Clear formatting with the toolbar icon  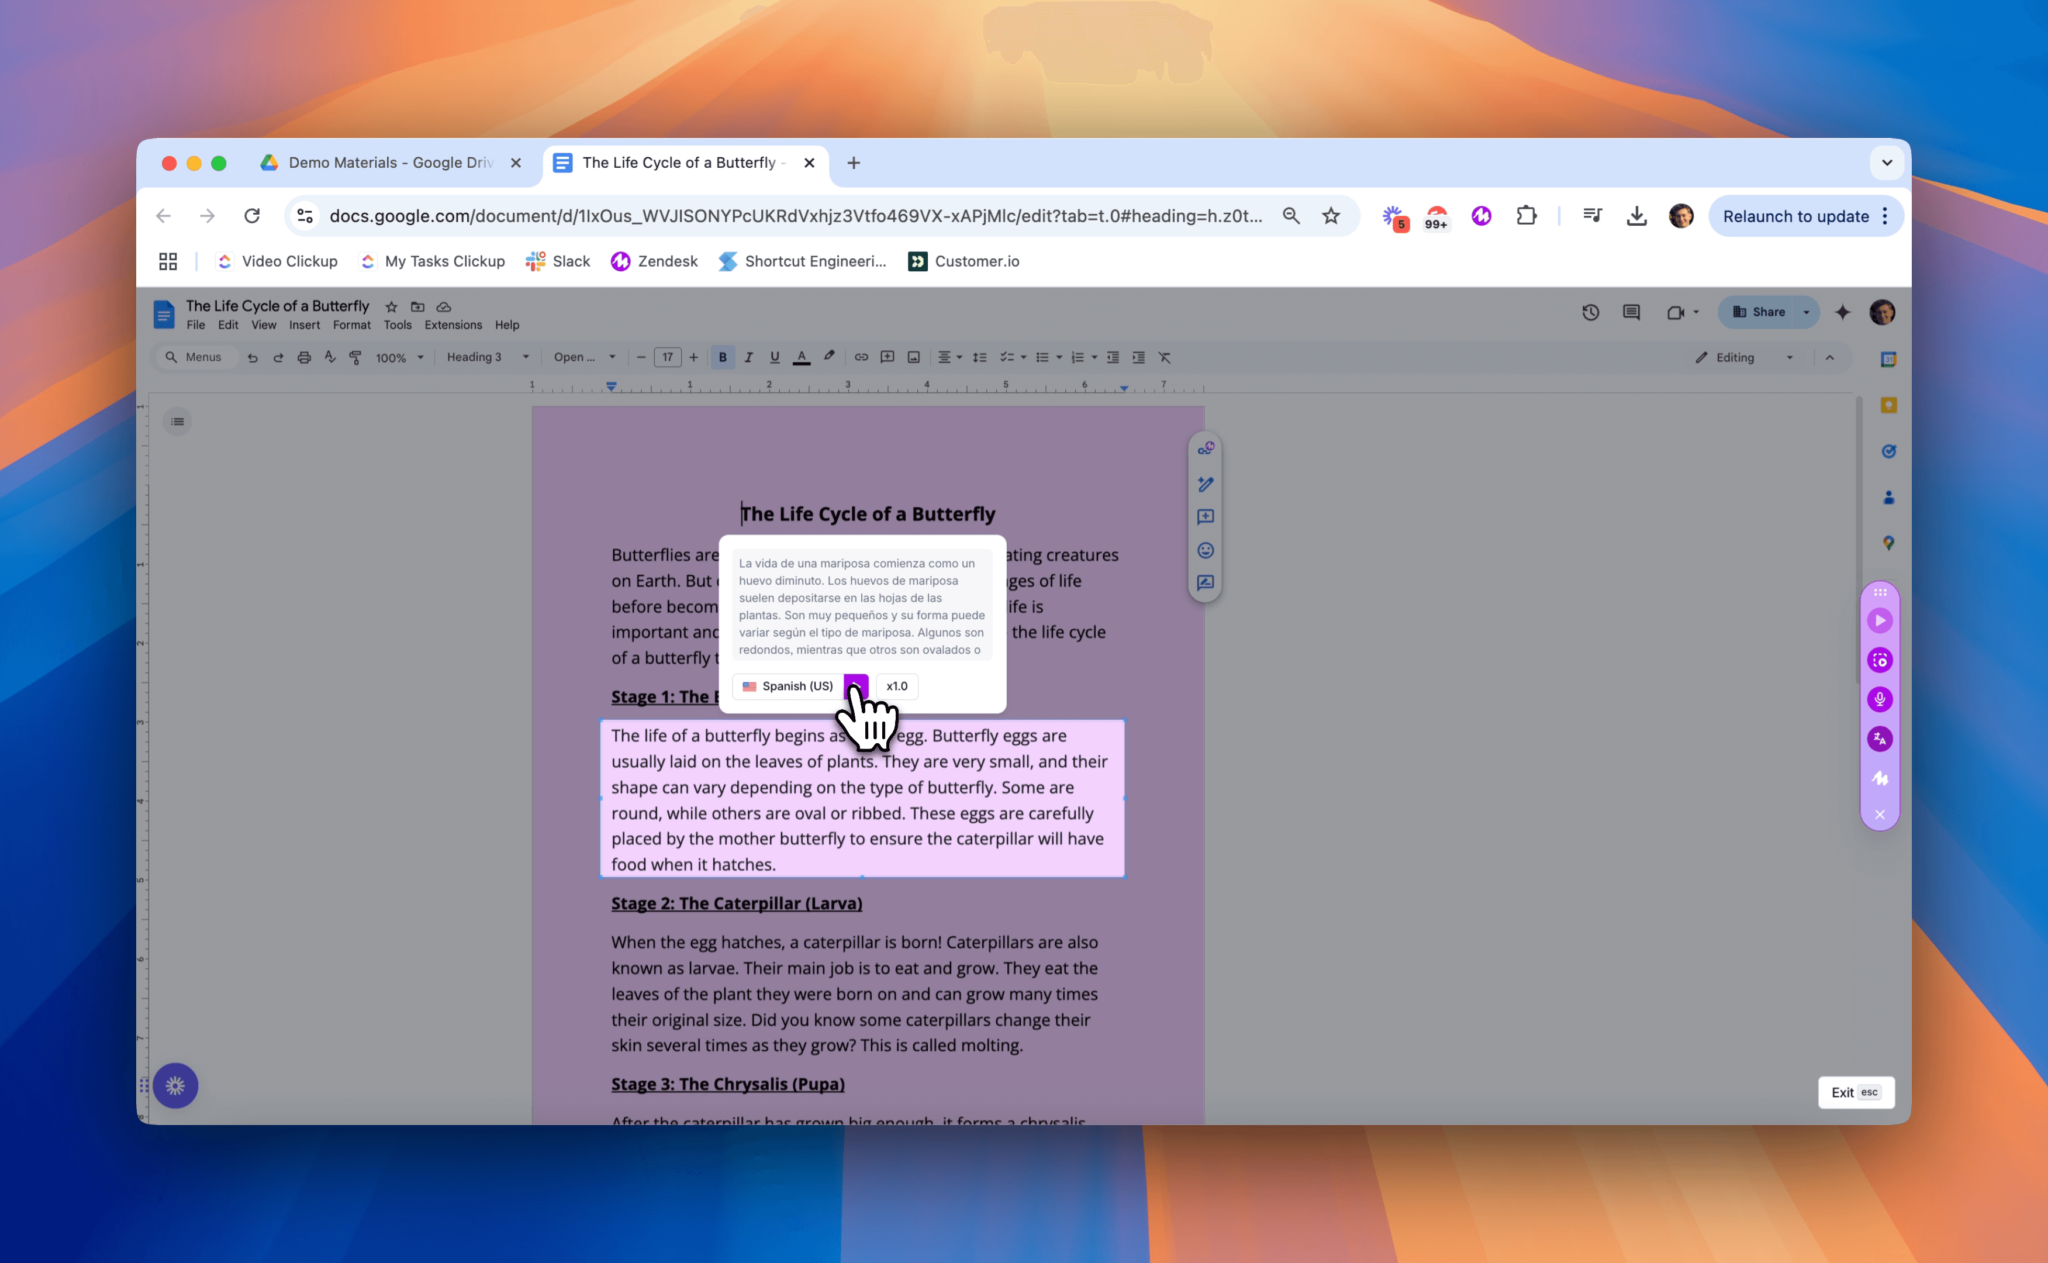coord(1164,357)
